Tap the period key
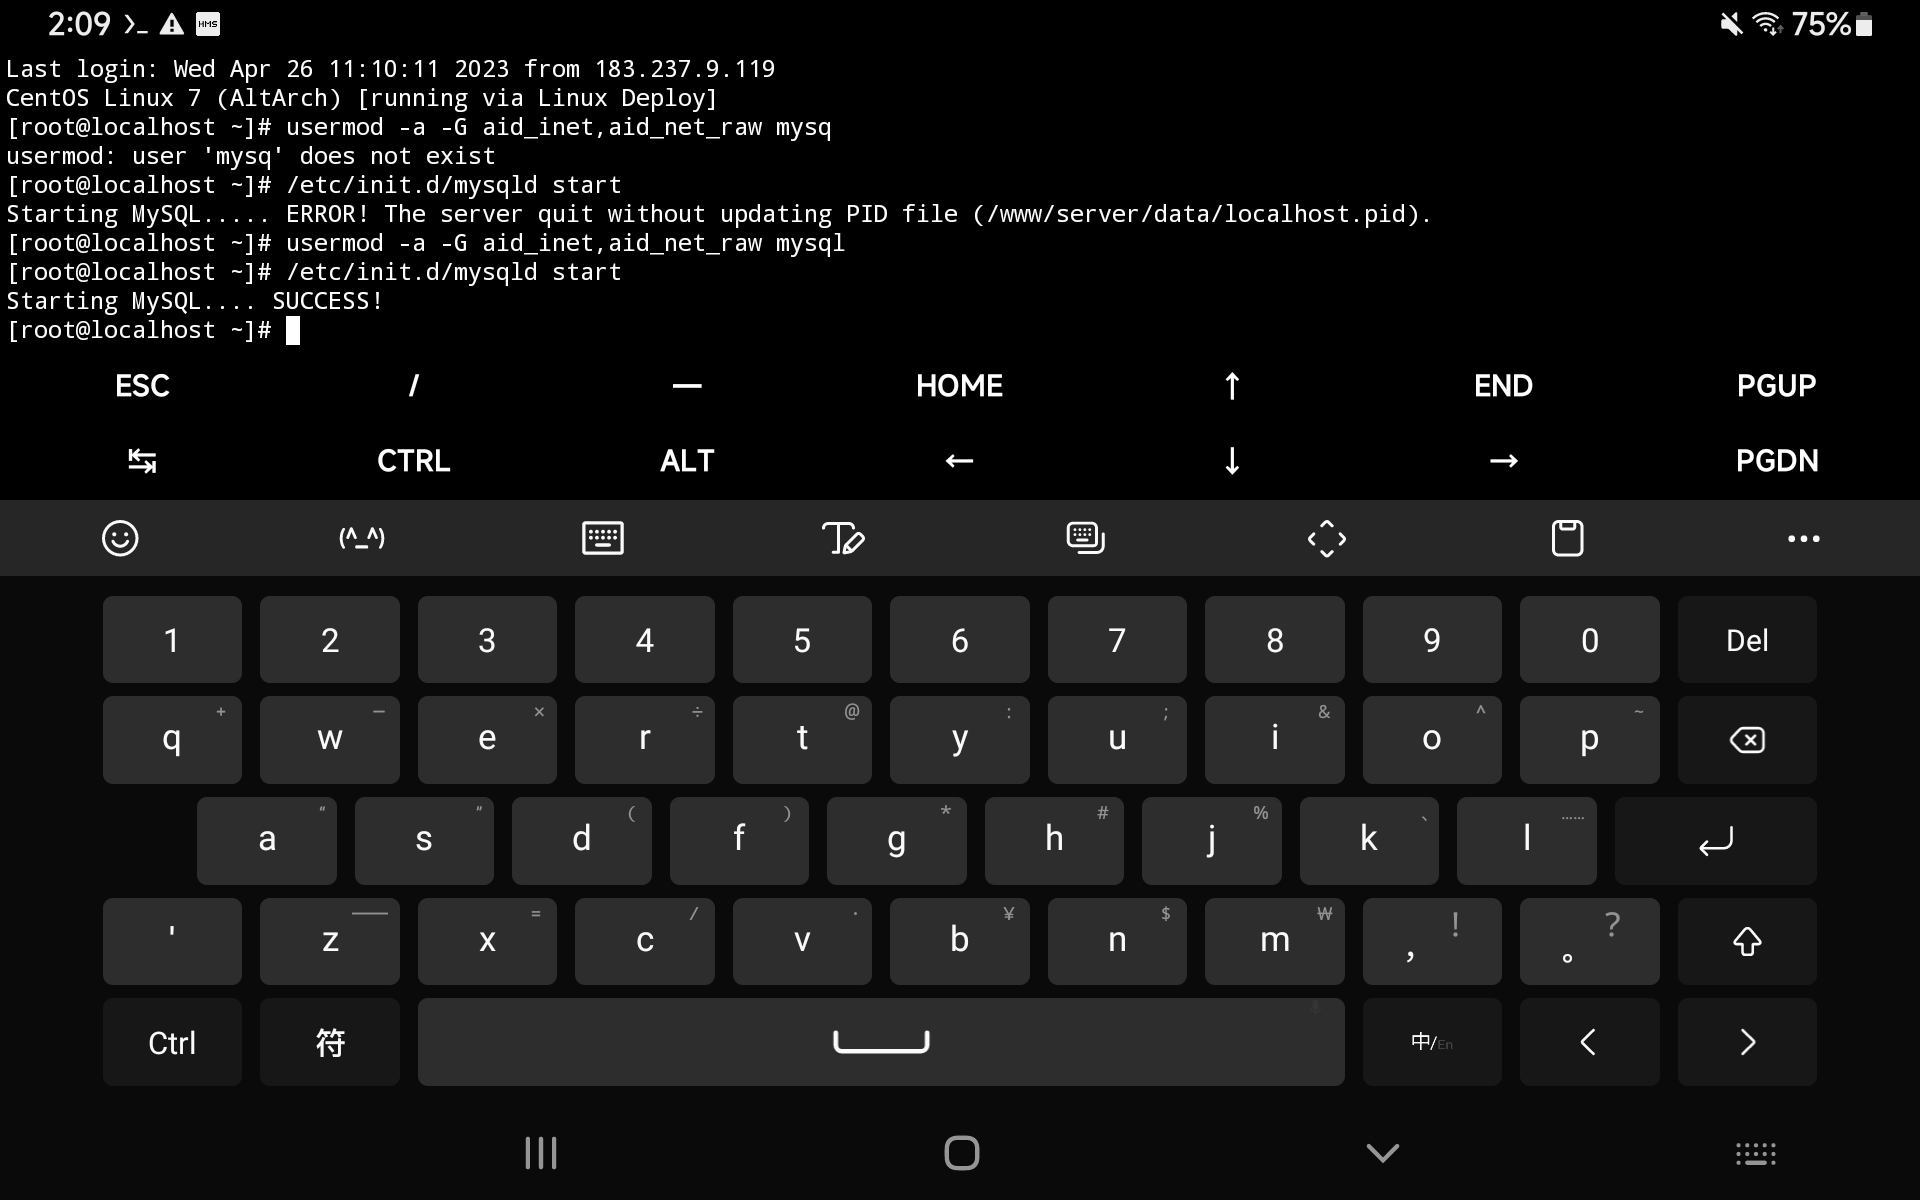 tap(1590, 941)
